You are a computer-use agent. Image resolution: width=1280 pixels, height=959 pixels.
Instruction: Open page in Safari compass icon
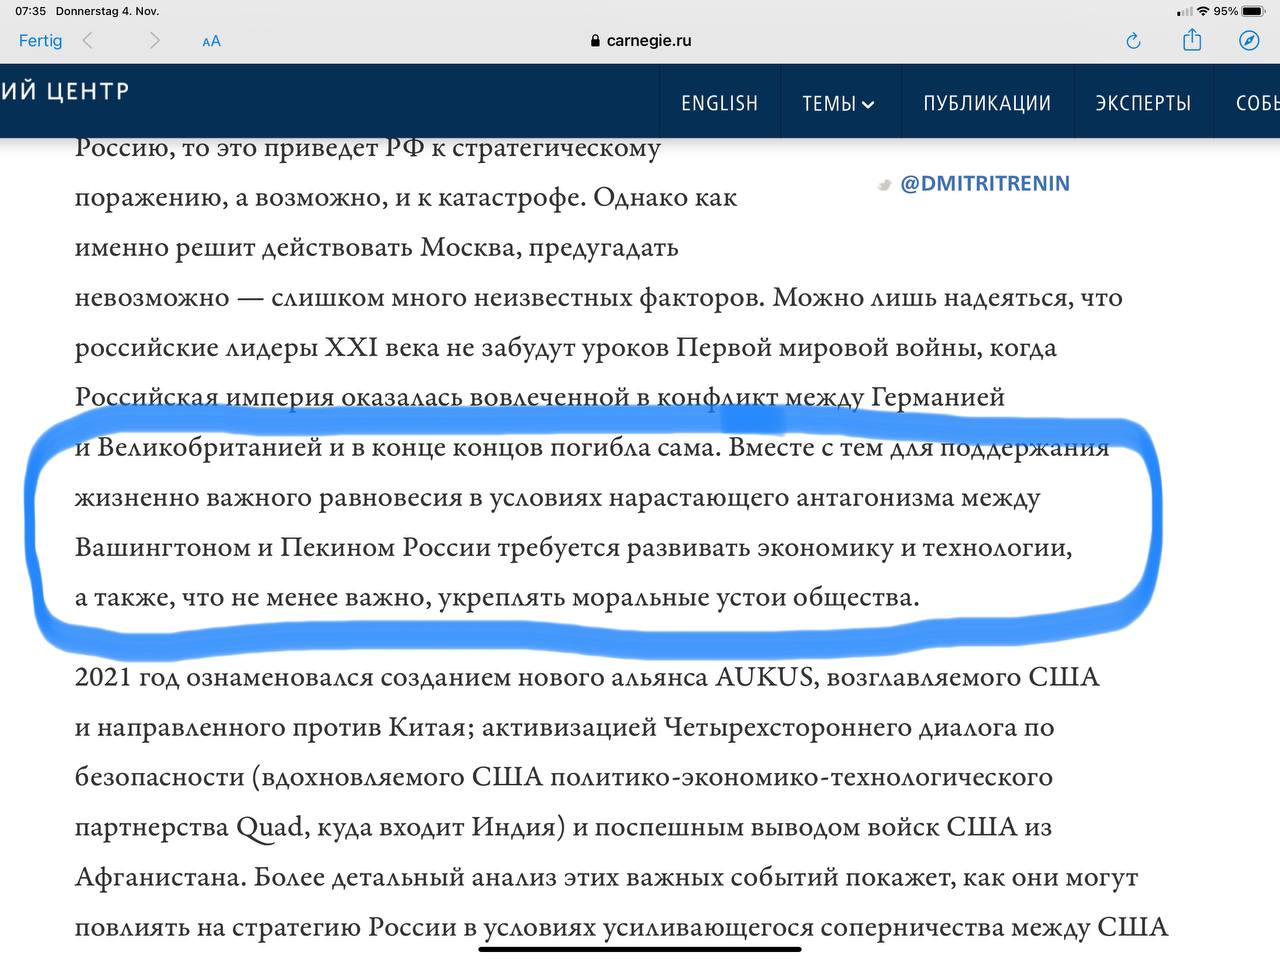coord(1249,41)
